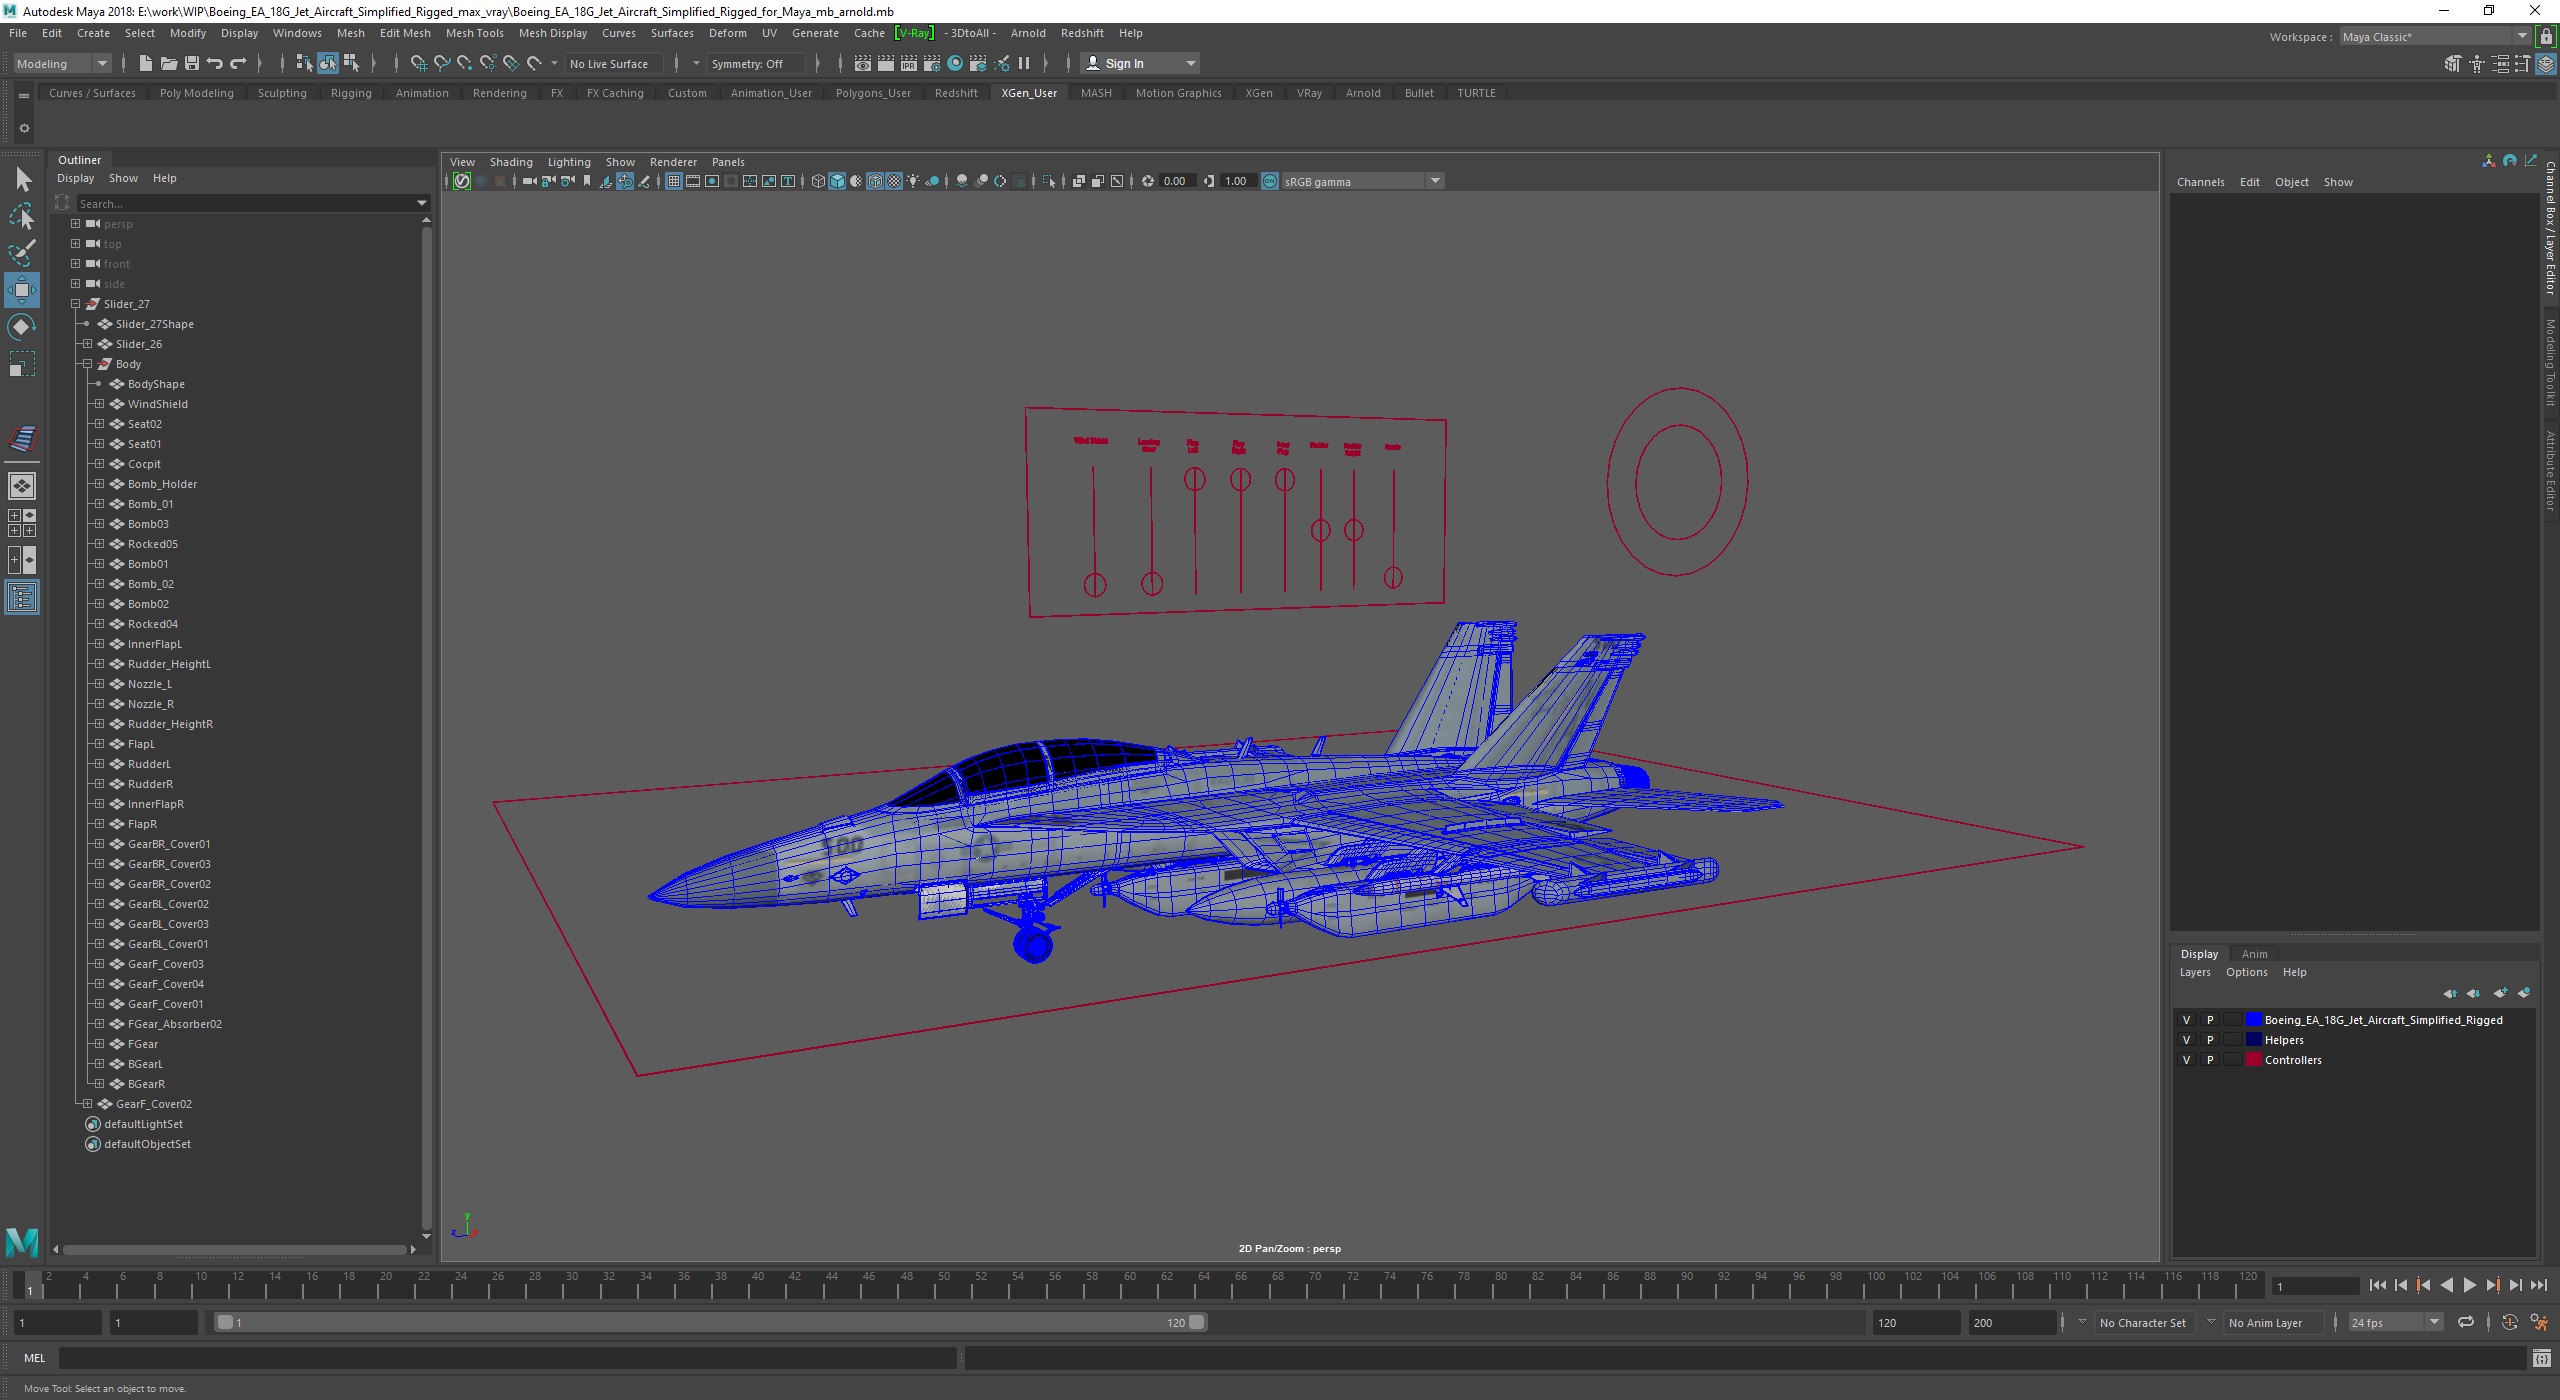
Task: Toggle playback P for Boeing_EA_18G layer
Action: [2210, 1020]
